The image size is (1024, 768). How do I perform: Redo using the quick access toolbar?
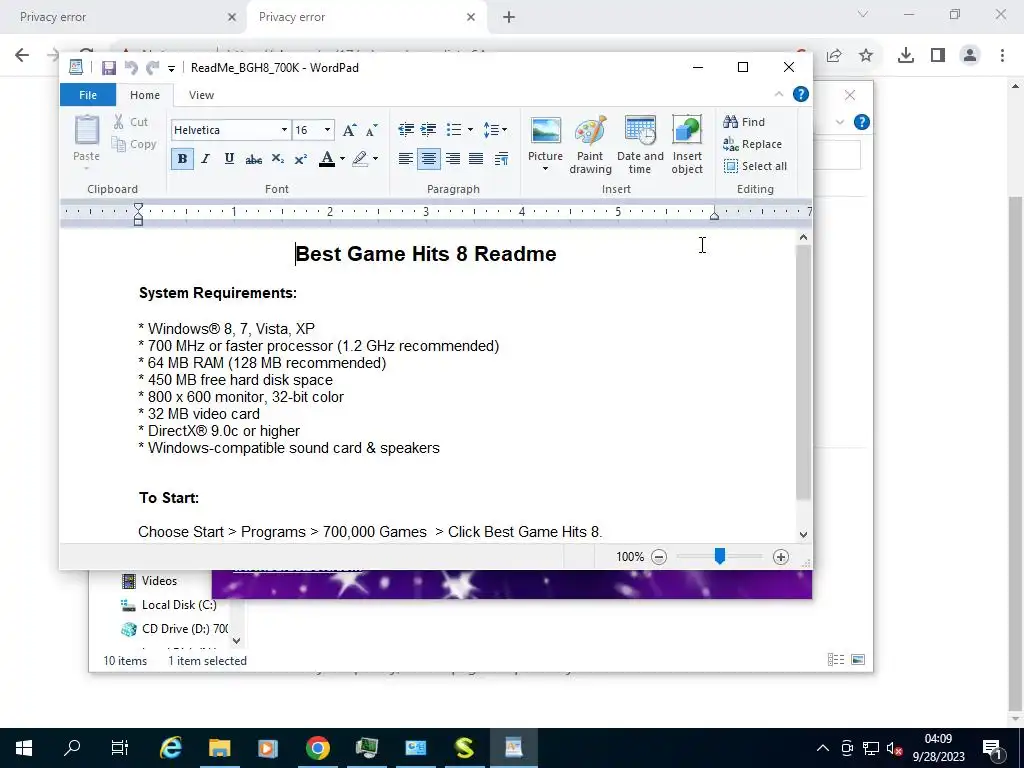pos(153,67)
